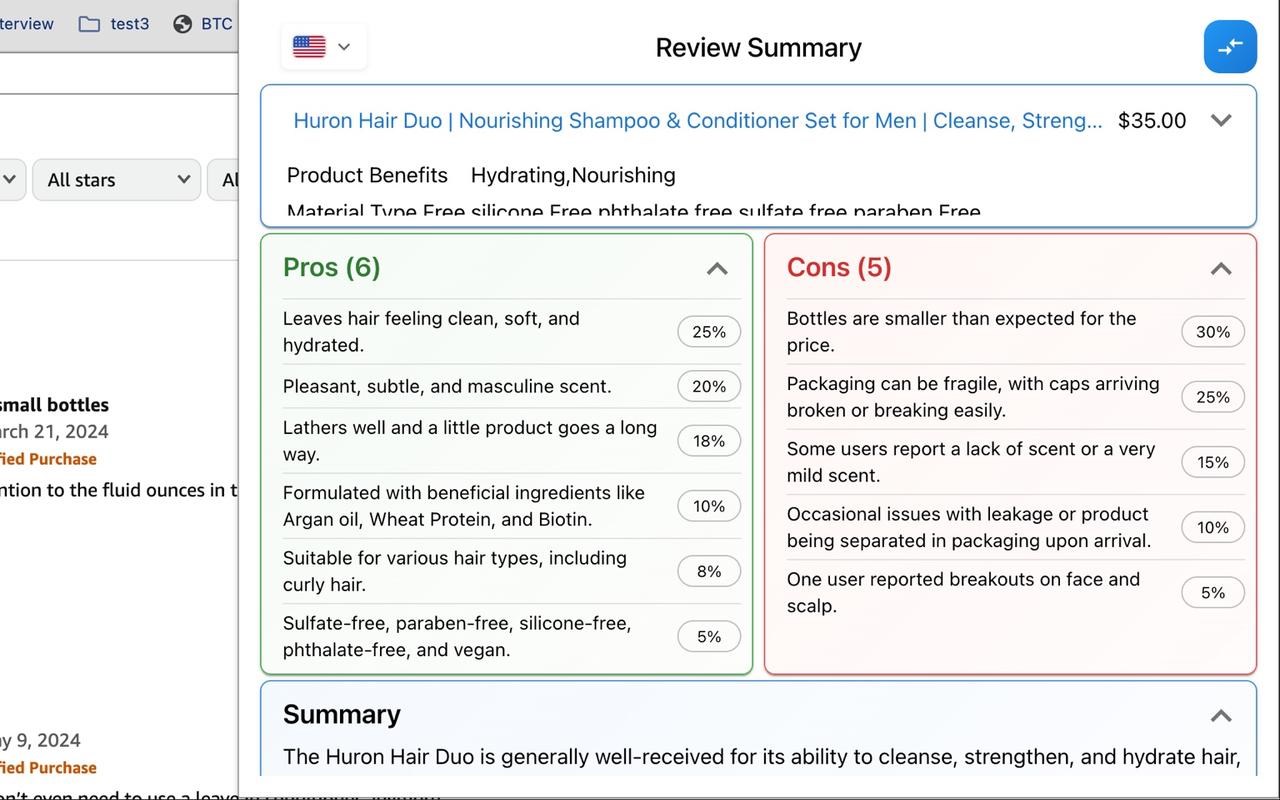The height and width of the screenshot is (800, 1280).
Task: Select the fragile packaging con item
Action: tap(973, 397)
